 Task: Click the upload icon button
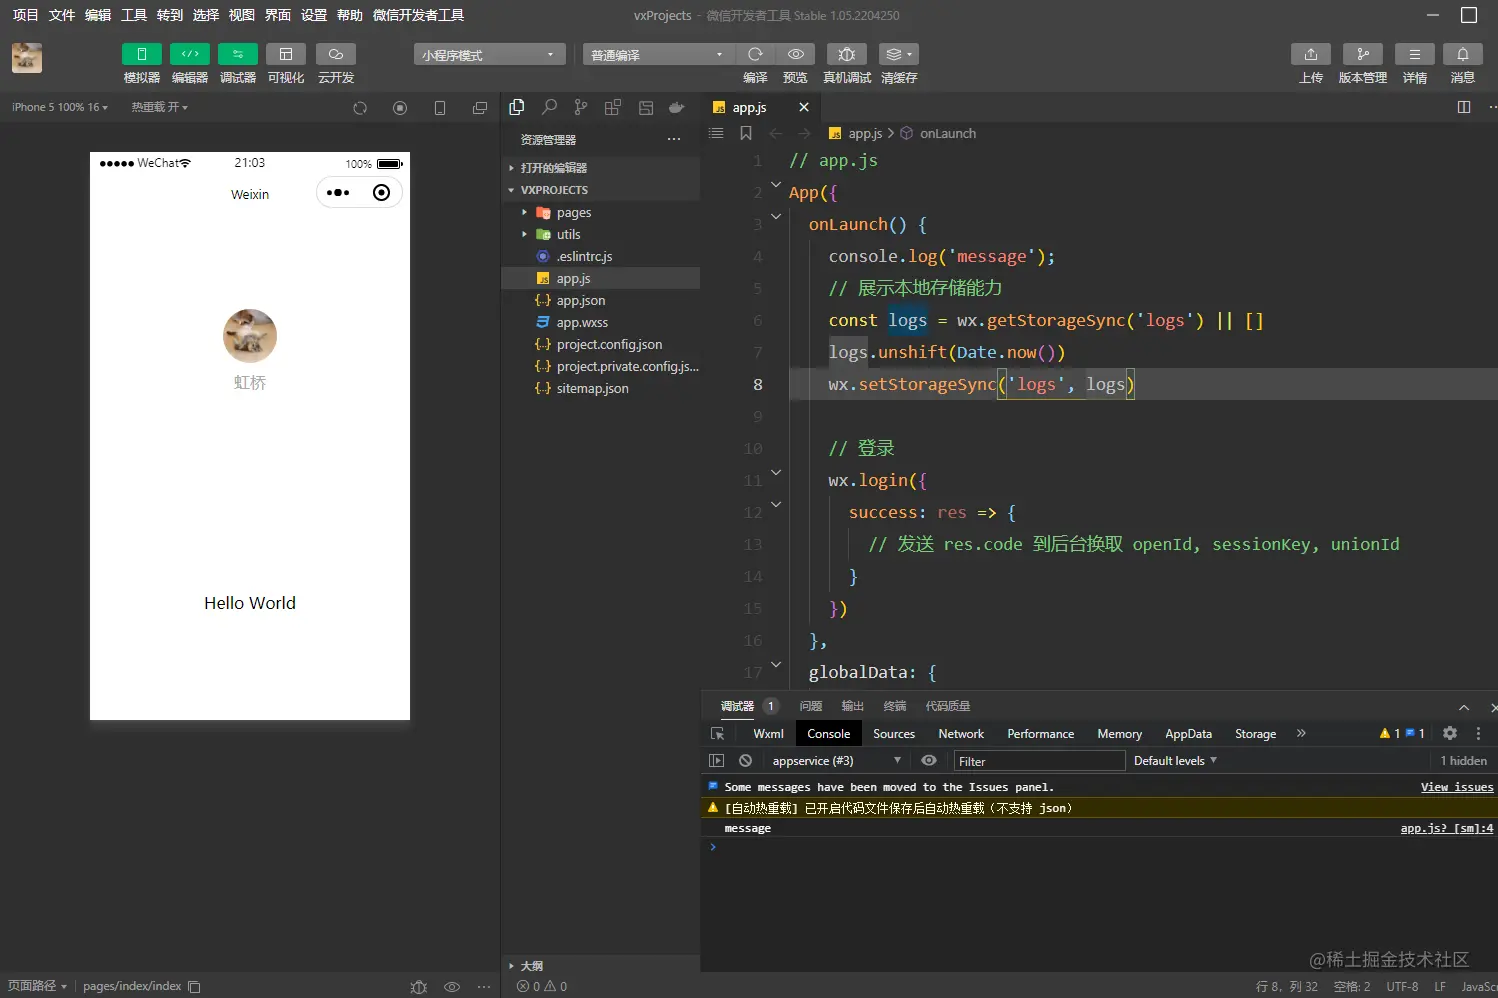(x=1310, y=54)
